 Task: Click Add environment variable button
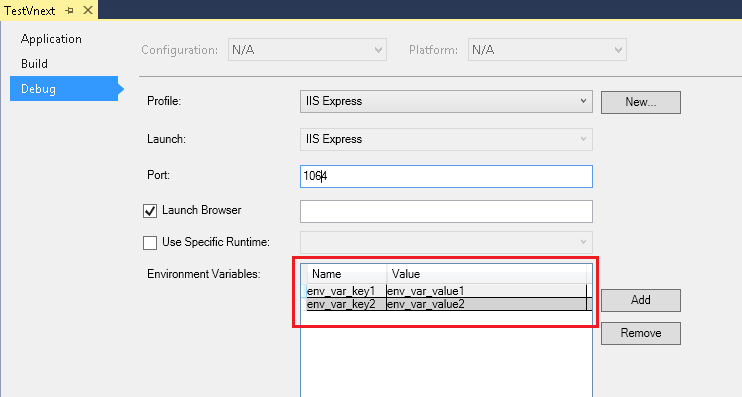641,300
